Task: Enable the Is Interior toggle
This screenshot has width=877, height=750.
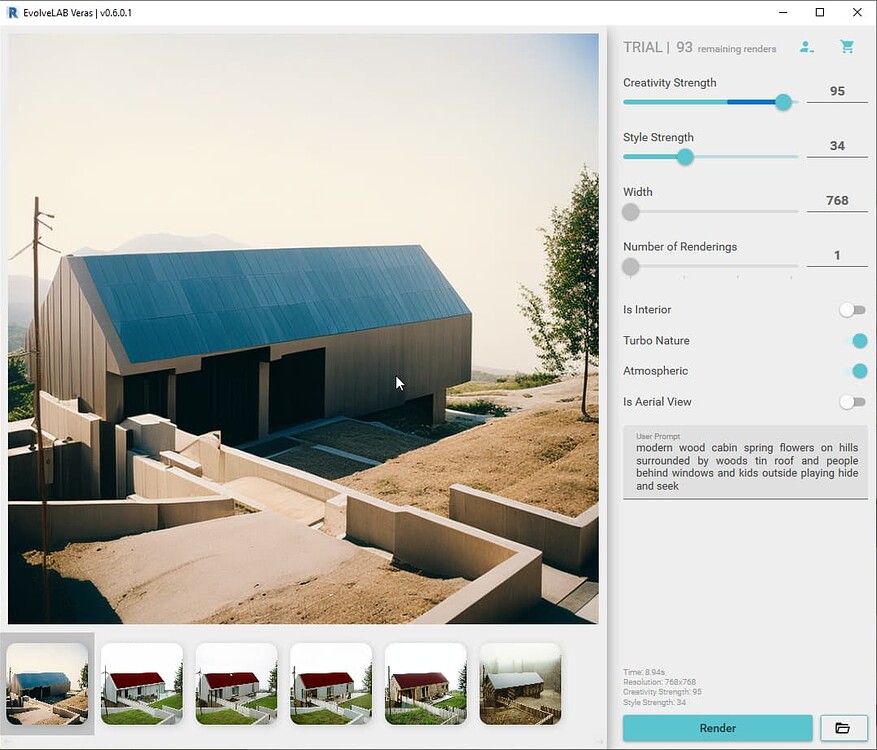Action: pos(852,310)
